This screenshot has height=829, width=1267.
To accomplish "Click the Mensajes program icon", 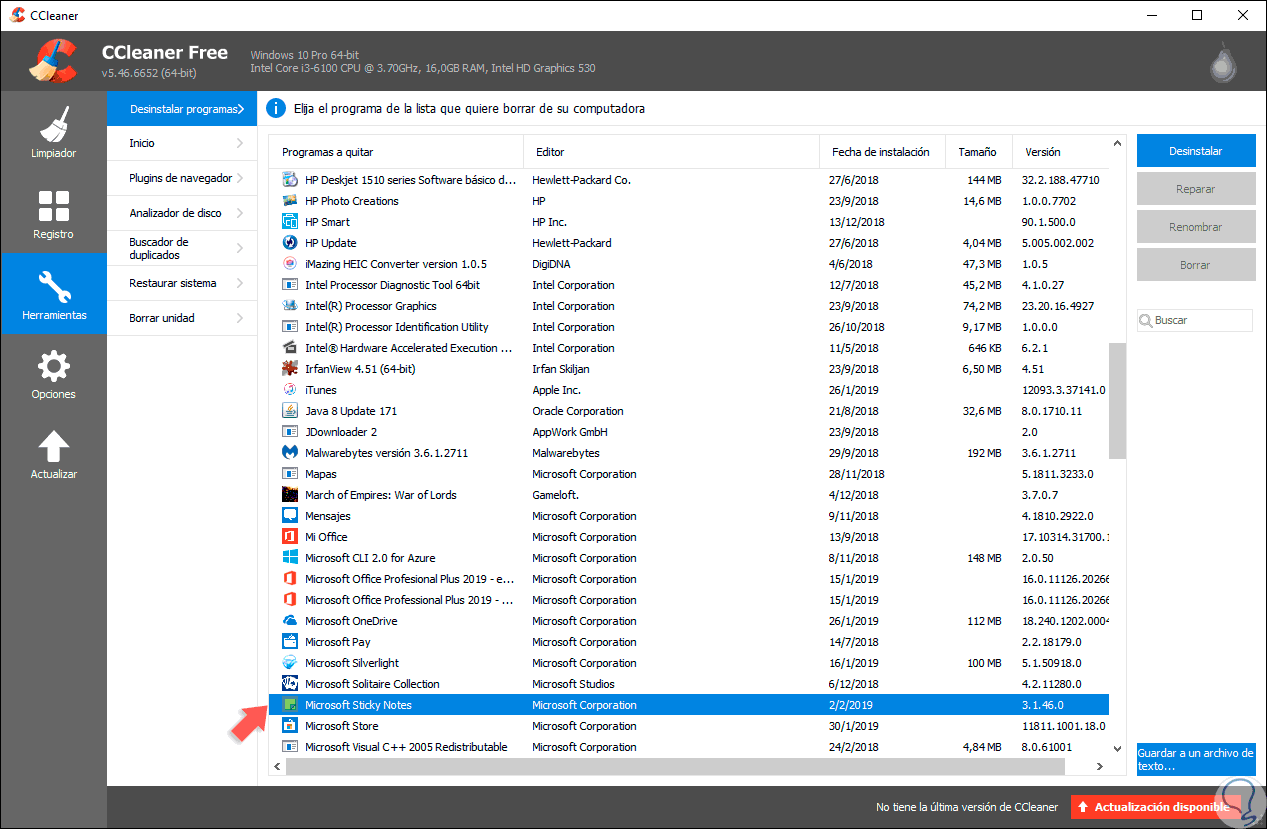I will (x=290, y=516).
